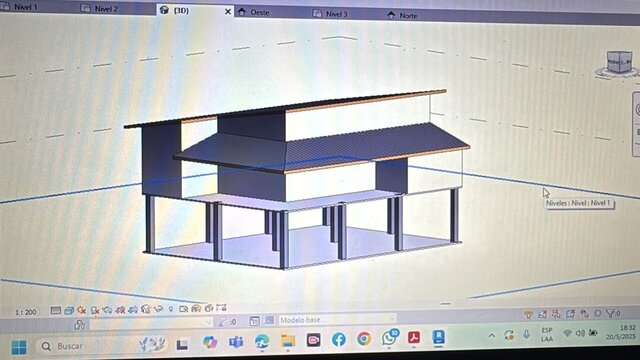
Task: Toggle Select Elements by Face
Action: (570, 313)
